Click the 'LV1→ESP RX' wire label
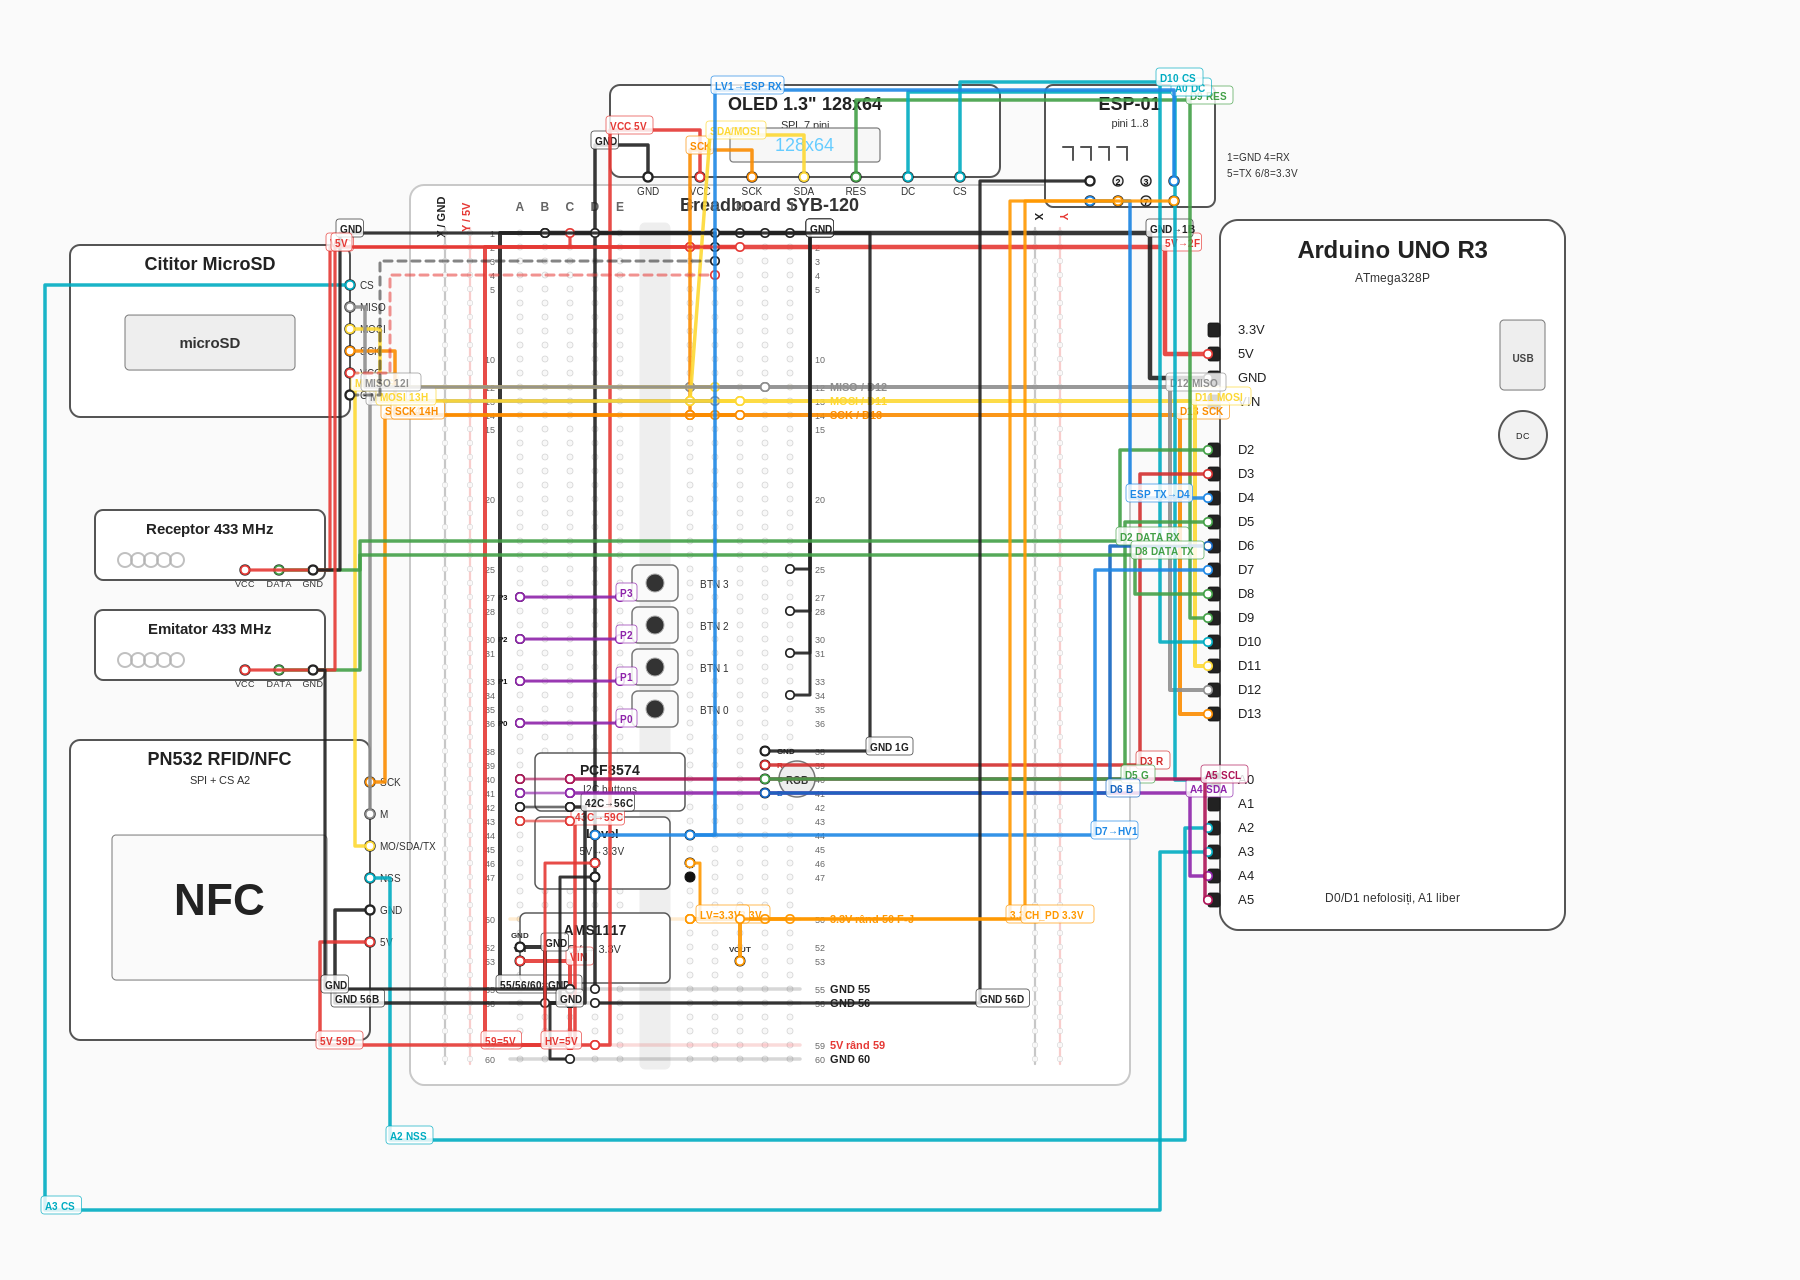Screen dimensions: 1800x1280 [748, 86]
